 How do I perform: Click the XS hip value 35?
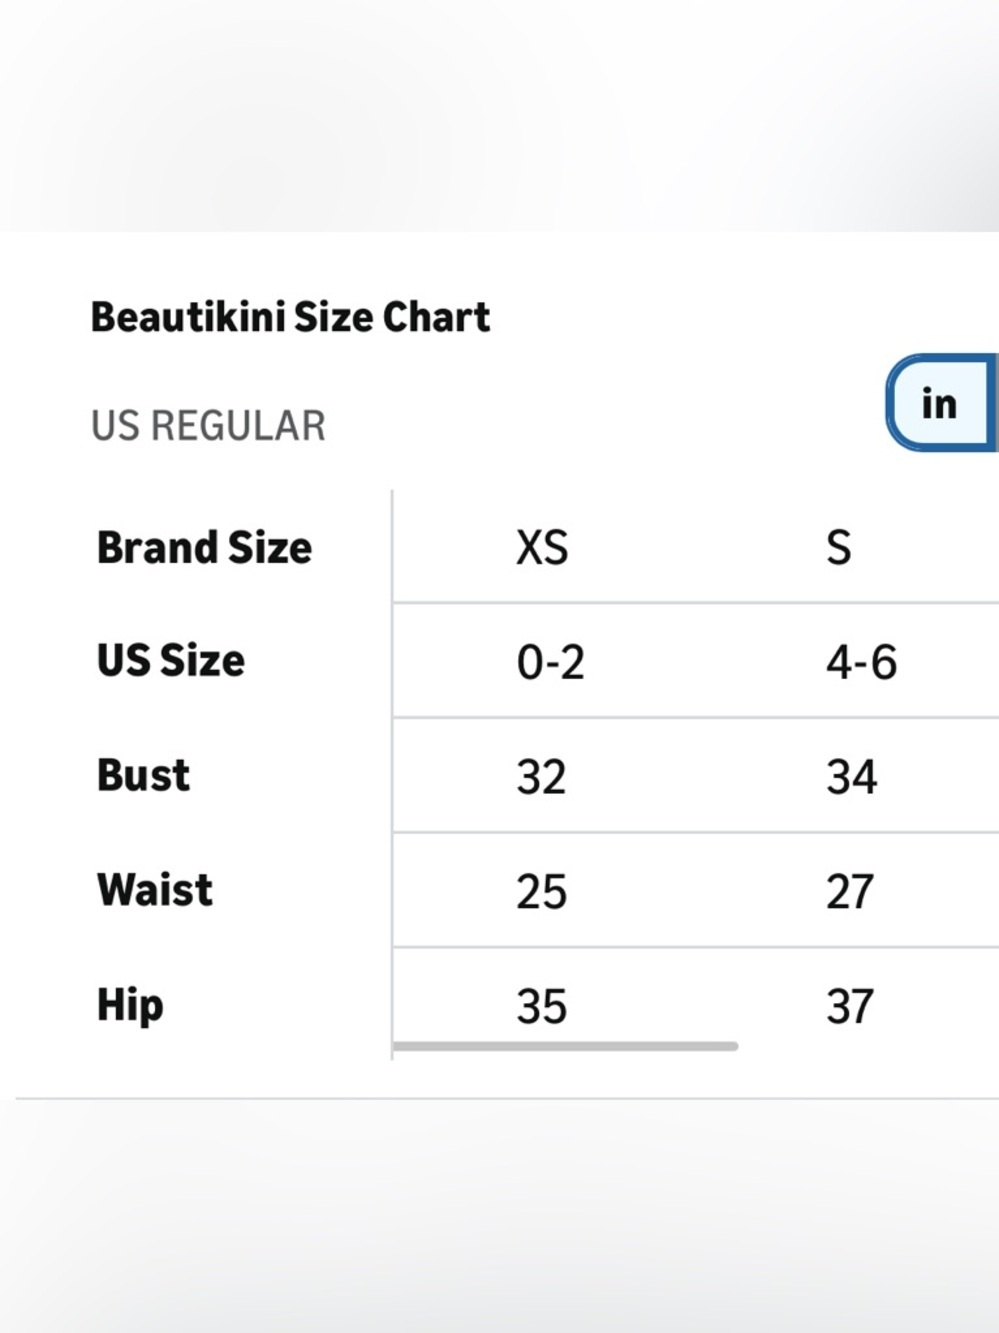[x=541, y=1006]
